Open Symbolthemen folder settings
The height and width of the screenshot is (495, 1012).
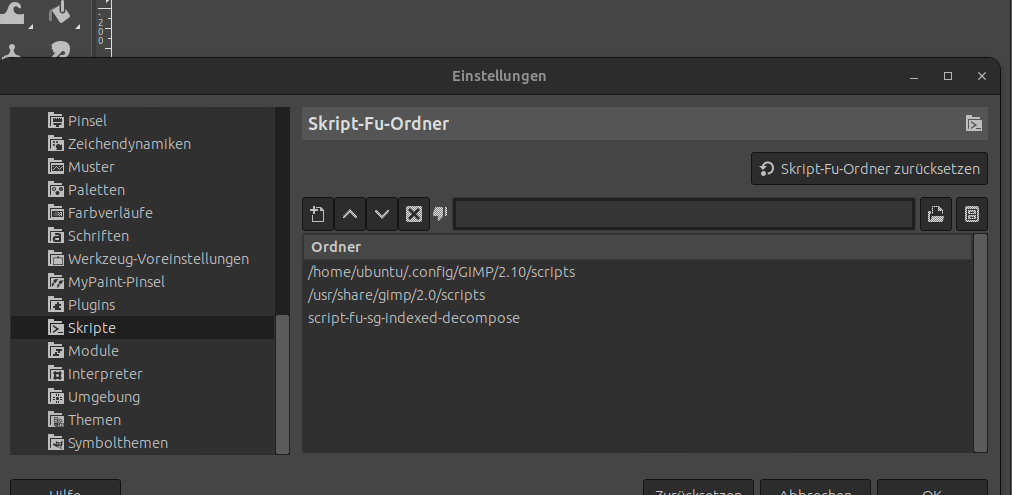coord(117,443)
